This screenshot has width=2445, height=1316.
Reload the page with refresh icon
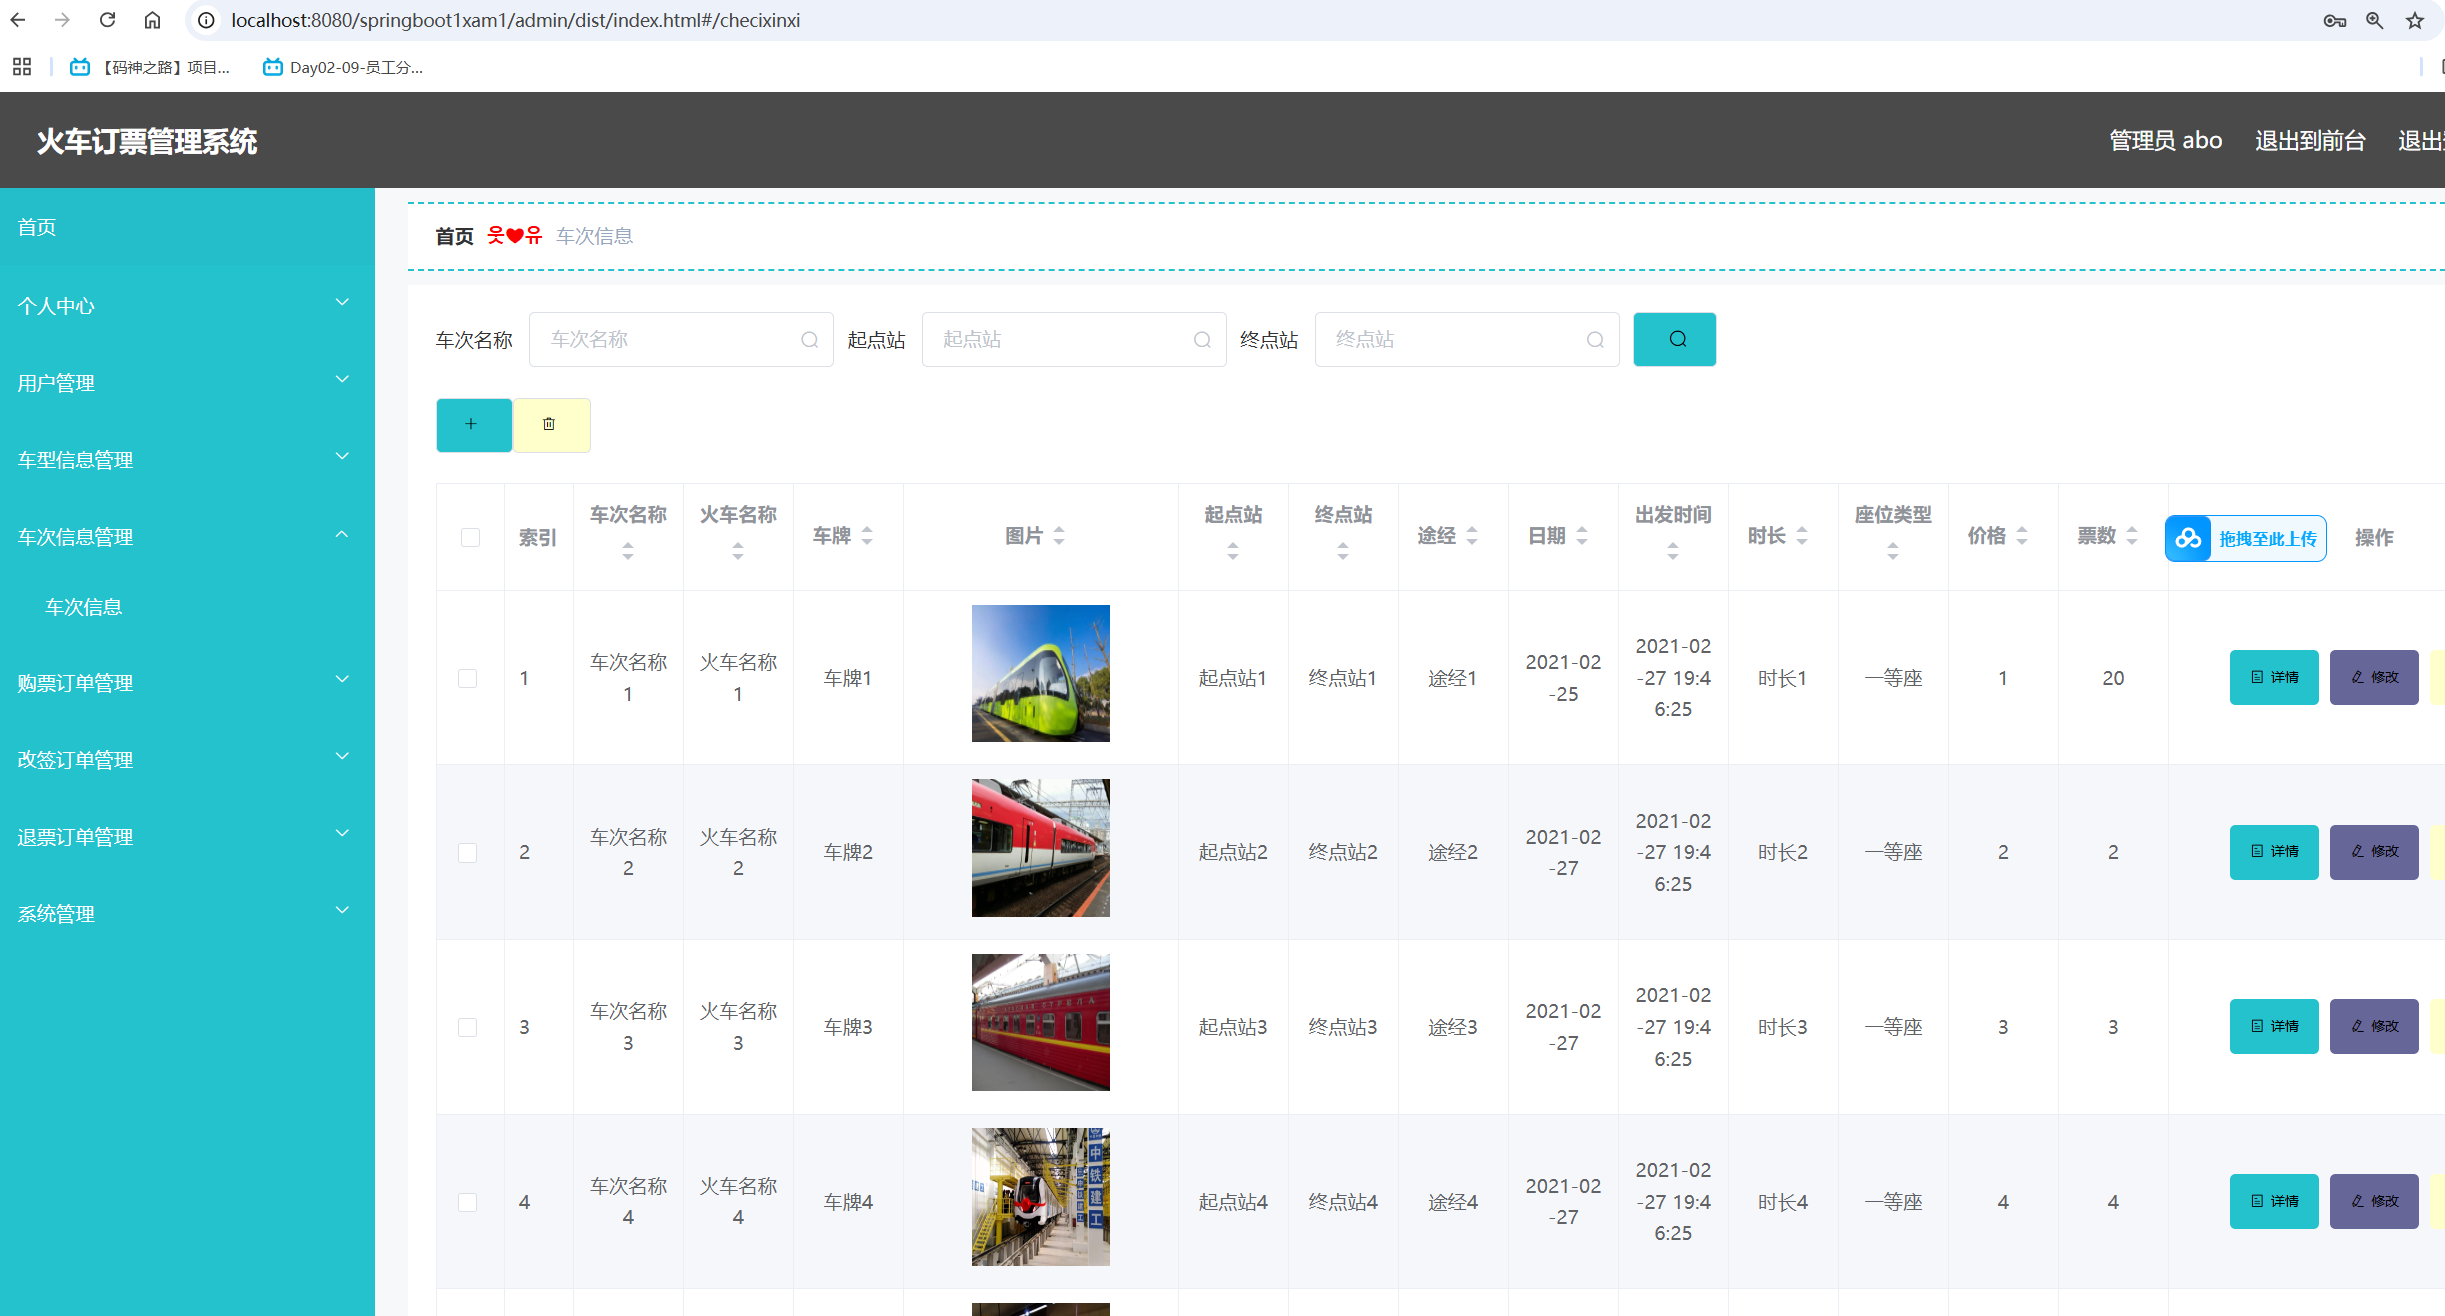pos(107,20)
